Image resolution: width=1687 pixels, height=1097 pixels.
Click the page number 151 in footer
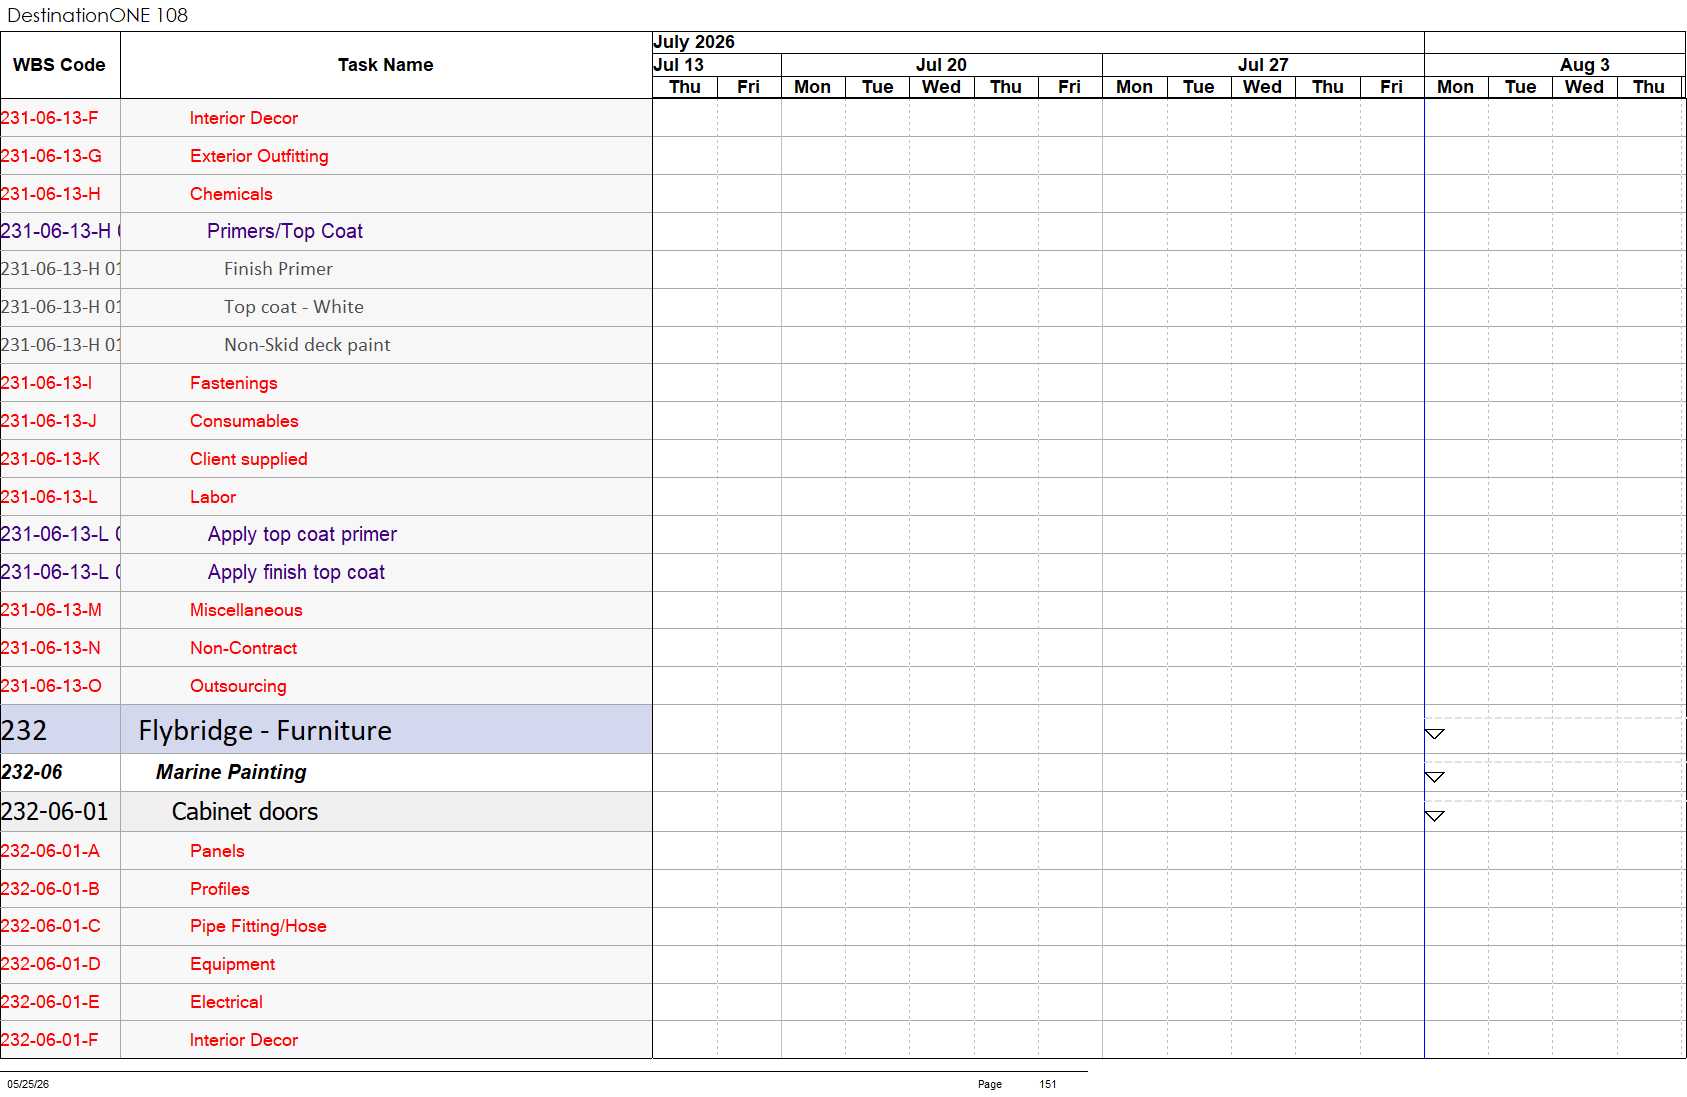click(1048, 1084)
